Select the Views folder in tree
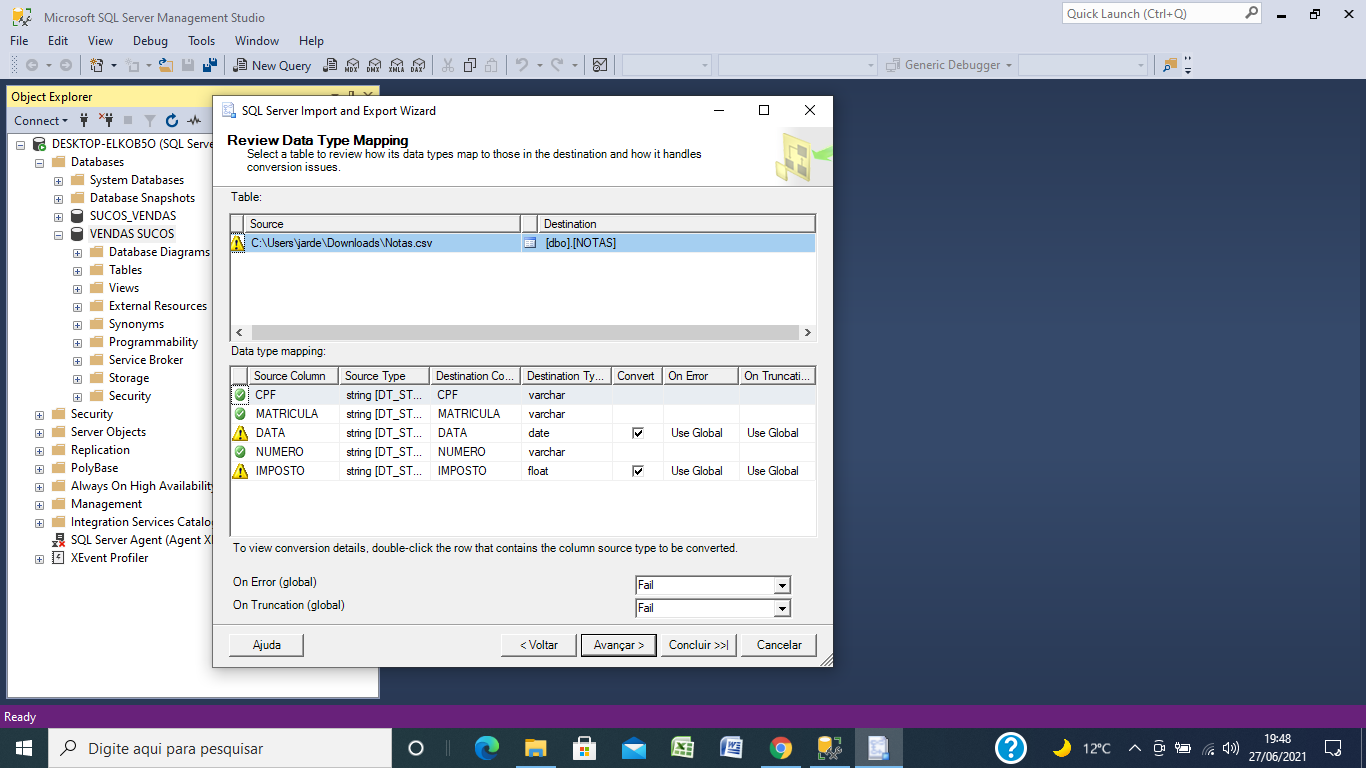 tap(124, 288)
